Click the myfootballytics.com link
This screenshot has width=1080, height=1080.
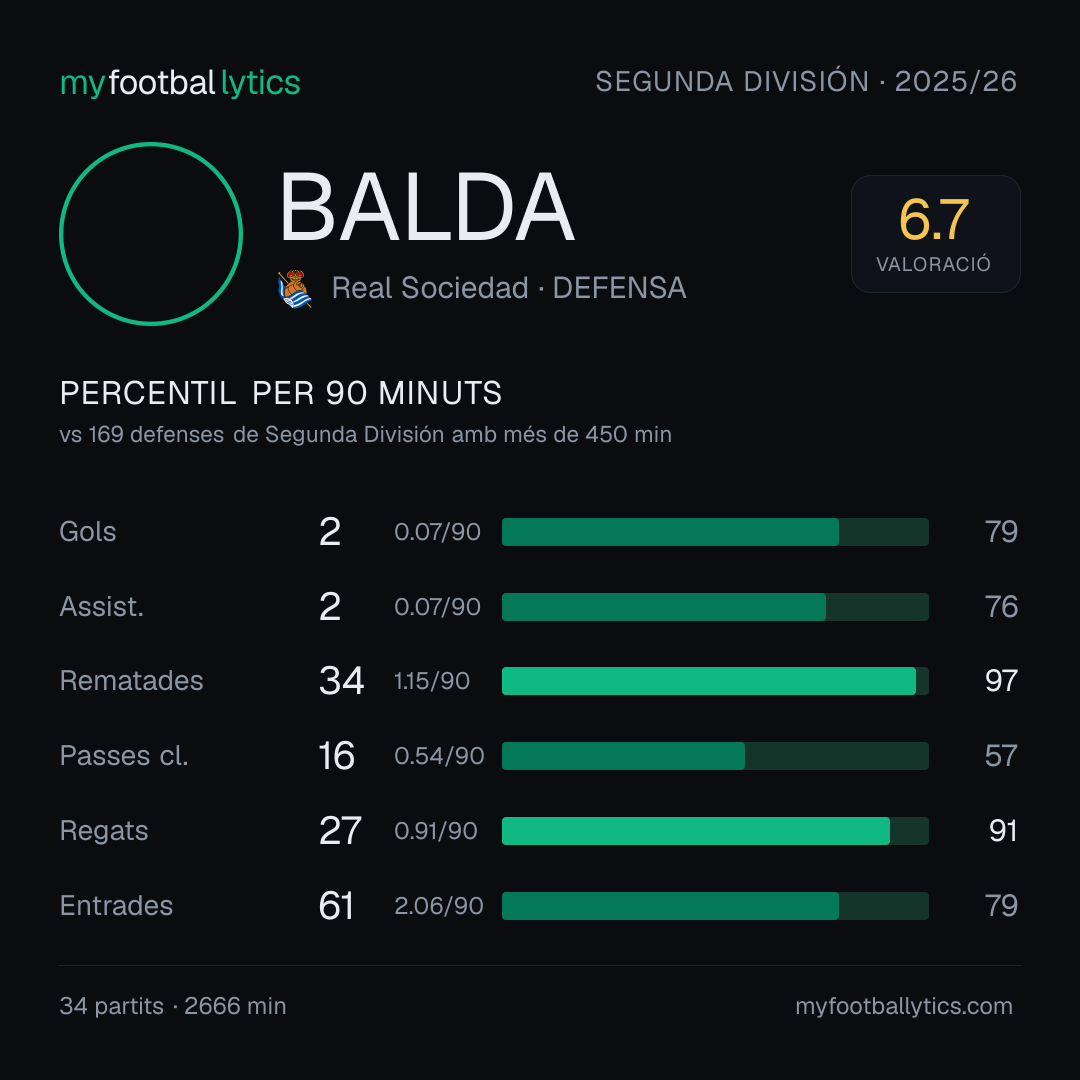point(904,1006)
